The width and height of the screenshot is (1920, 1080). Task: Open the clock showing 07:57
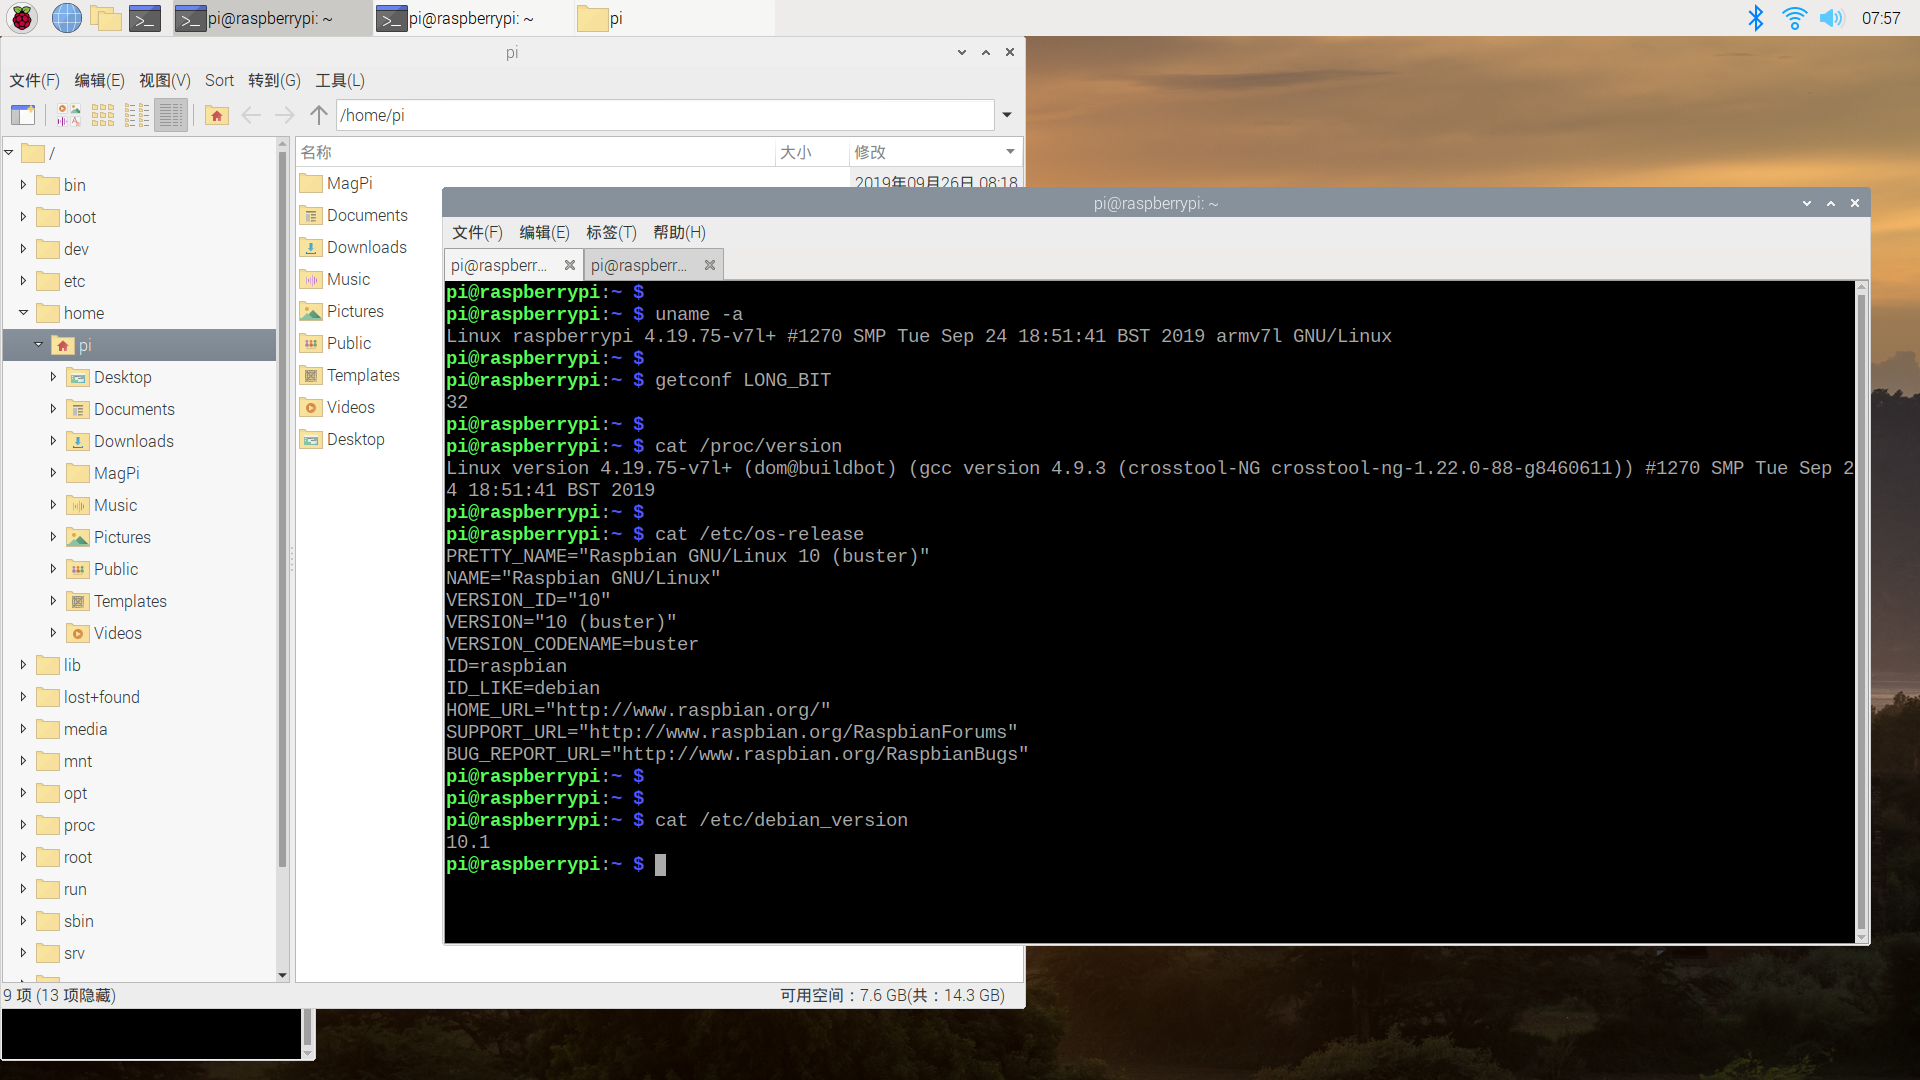(1881, 18)
